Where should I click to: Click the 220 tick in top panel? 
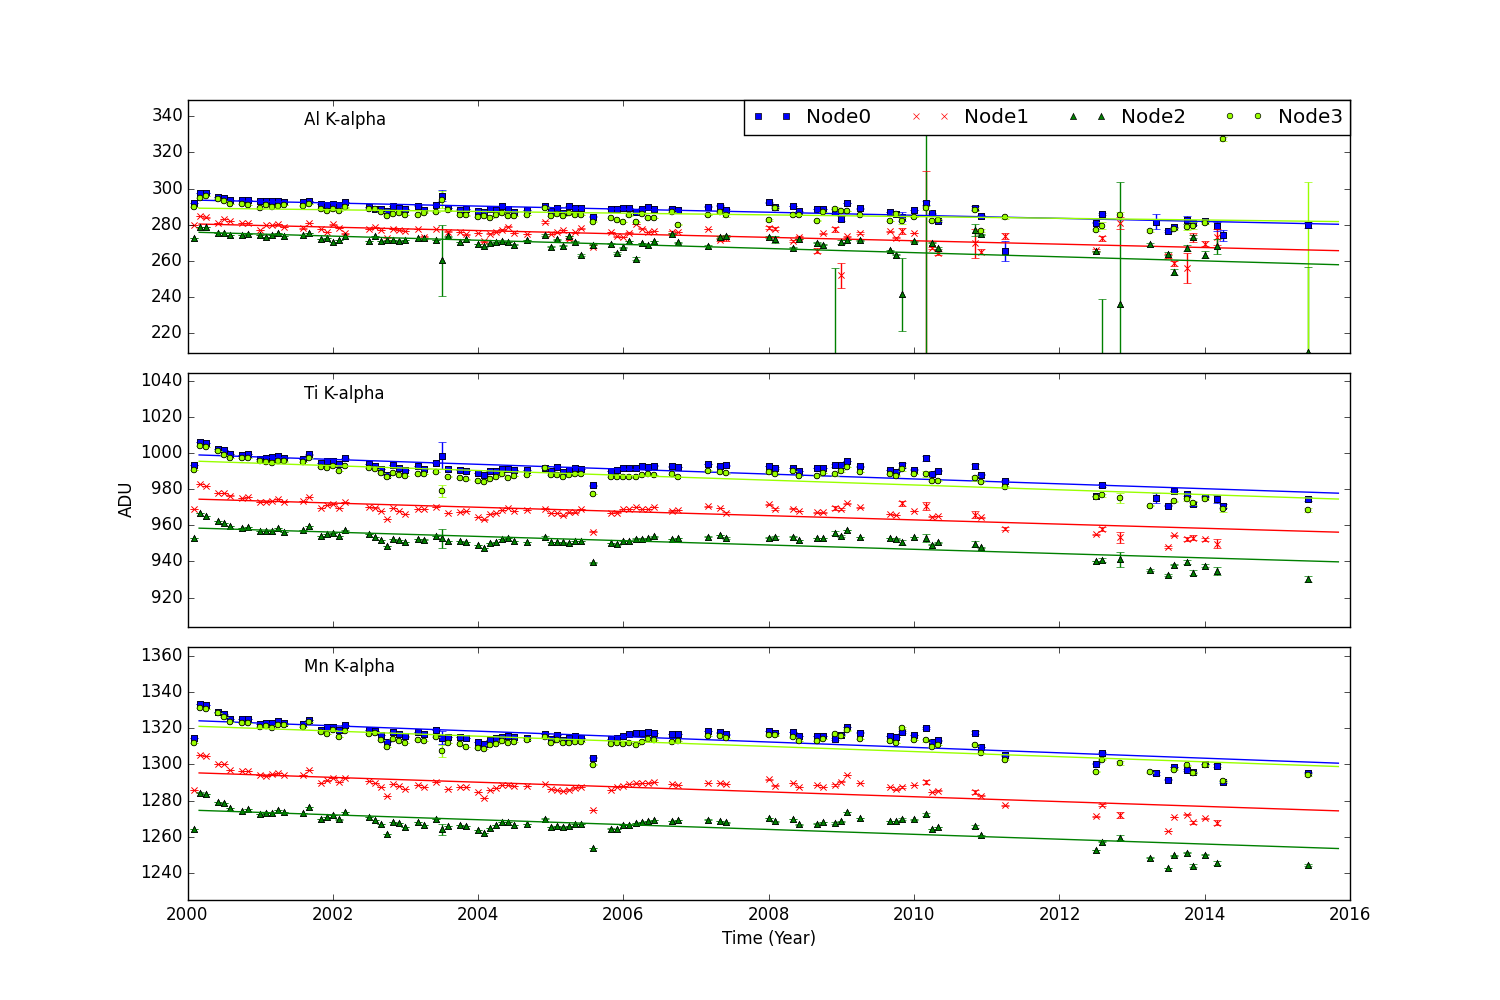click(x=167, y=333)
